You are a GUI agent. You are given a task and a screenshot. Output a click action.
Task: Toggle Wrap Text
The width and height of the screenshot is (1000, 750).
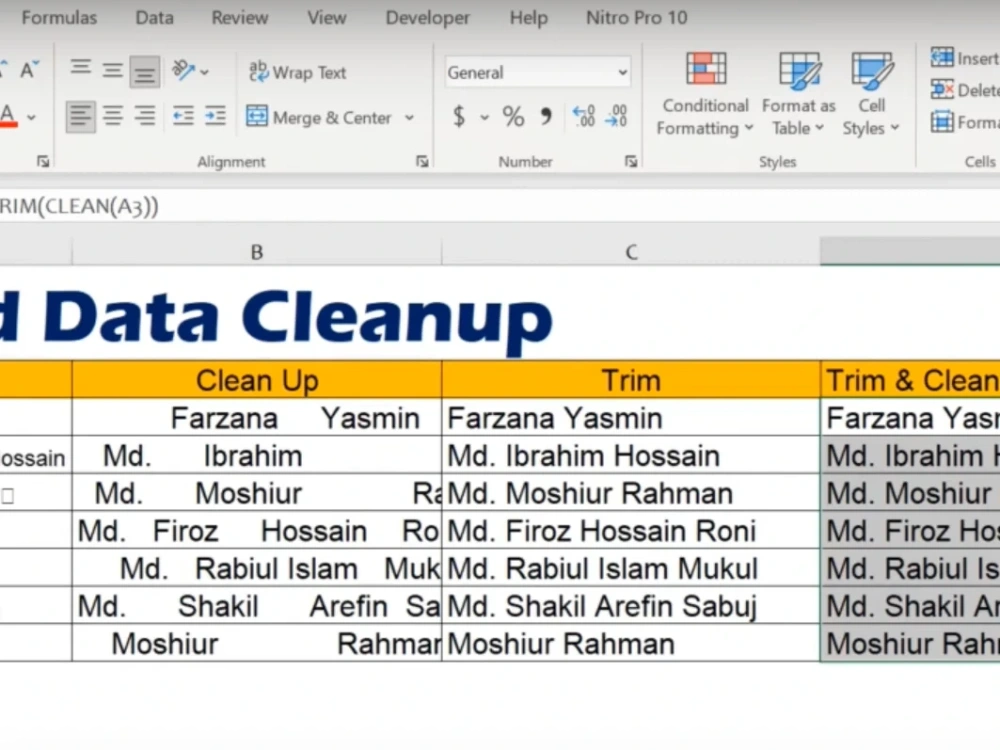point(297,72)
